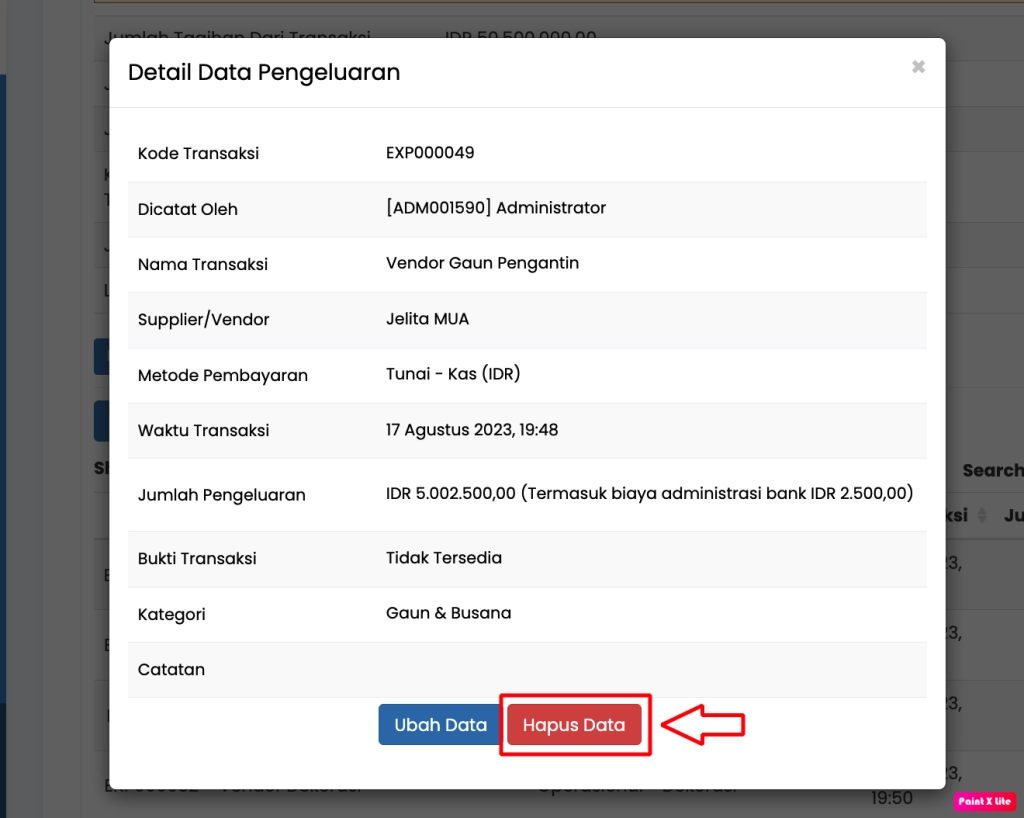Click the Tidak Tersedia proof value
1024x818 pixels.
444,557
